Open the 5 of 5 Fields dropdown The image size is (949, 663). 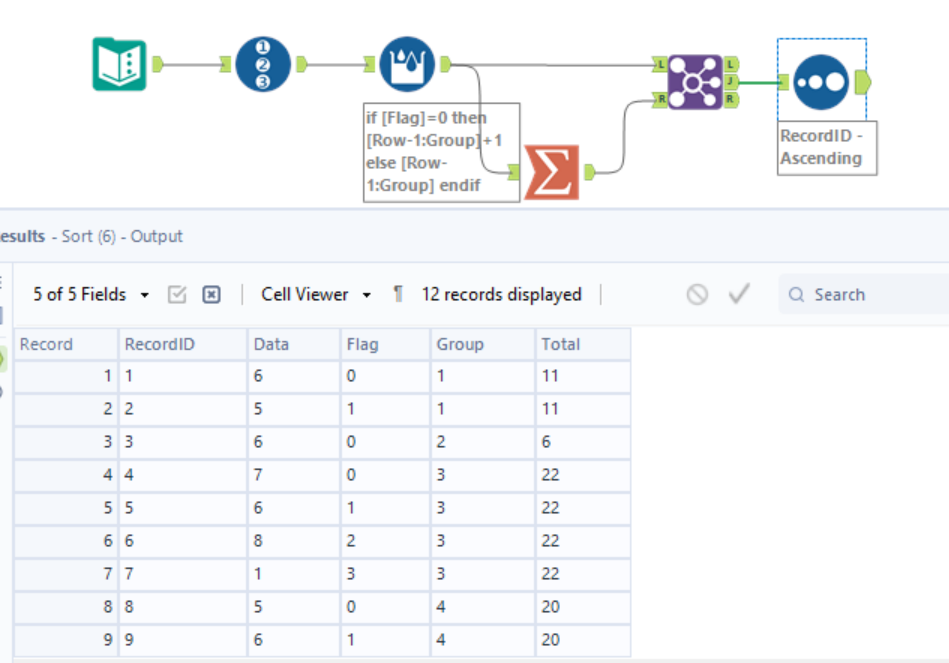(x=90, y=294)
